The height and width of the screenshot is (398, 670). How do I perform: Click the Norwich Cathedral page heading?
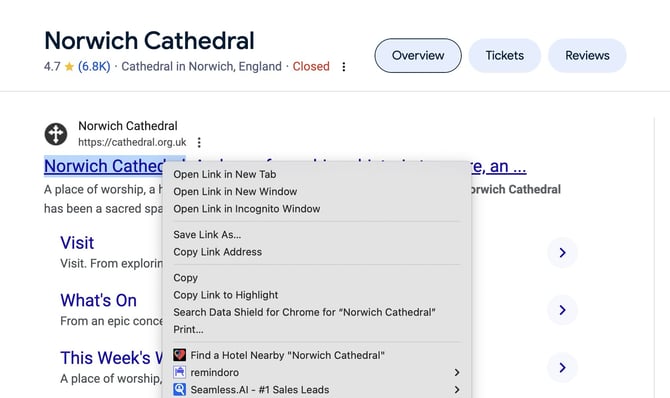pos(149,41)
